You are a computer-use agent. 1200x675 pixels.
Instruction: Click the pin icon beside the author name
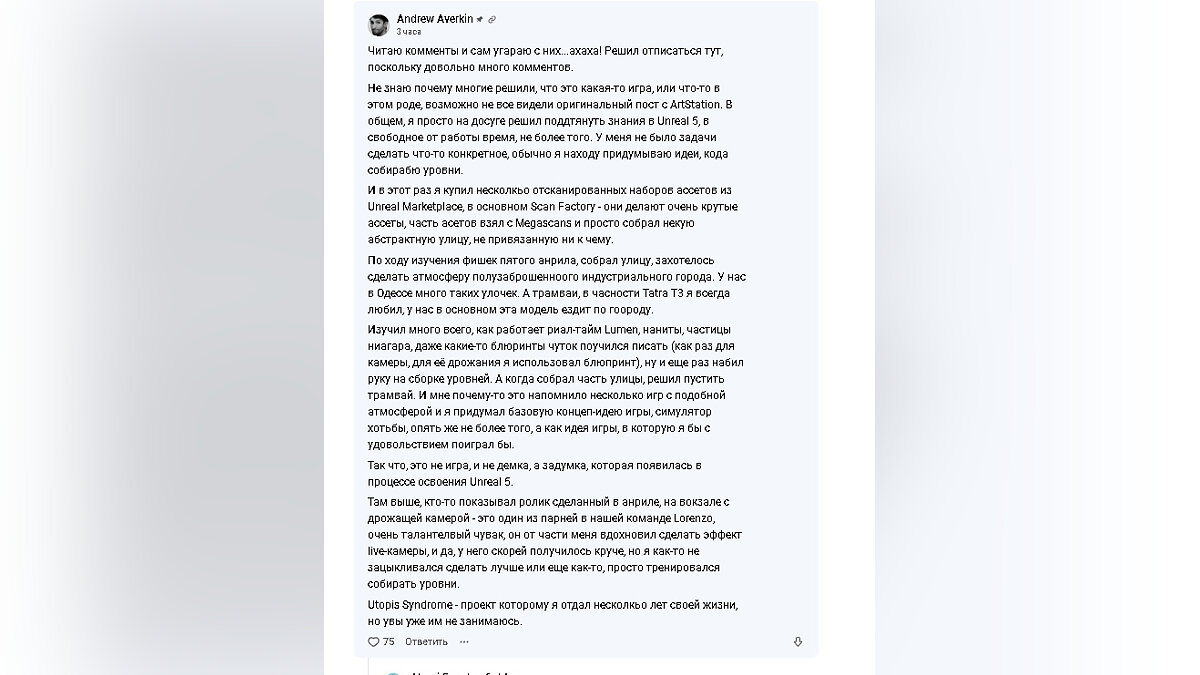[x=480, y=19]
